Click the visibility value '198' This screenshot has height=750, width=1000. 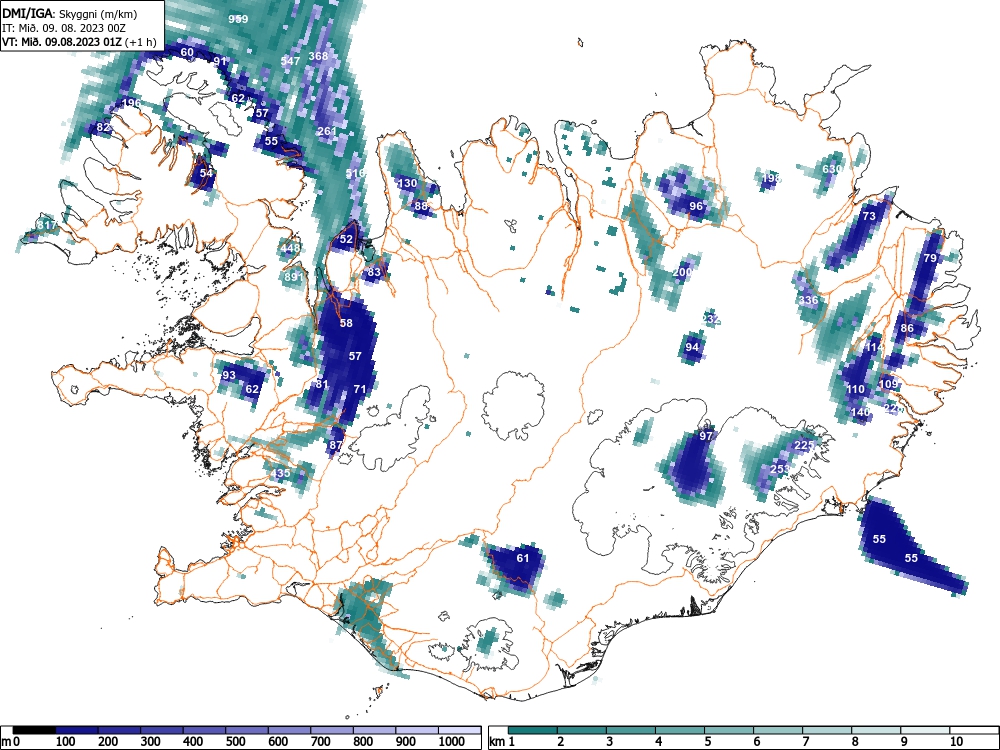(x=771, y=177)
